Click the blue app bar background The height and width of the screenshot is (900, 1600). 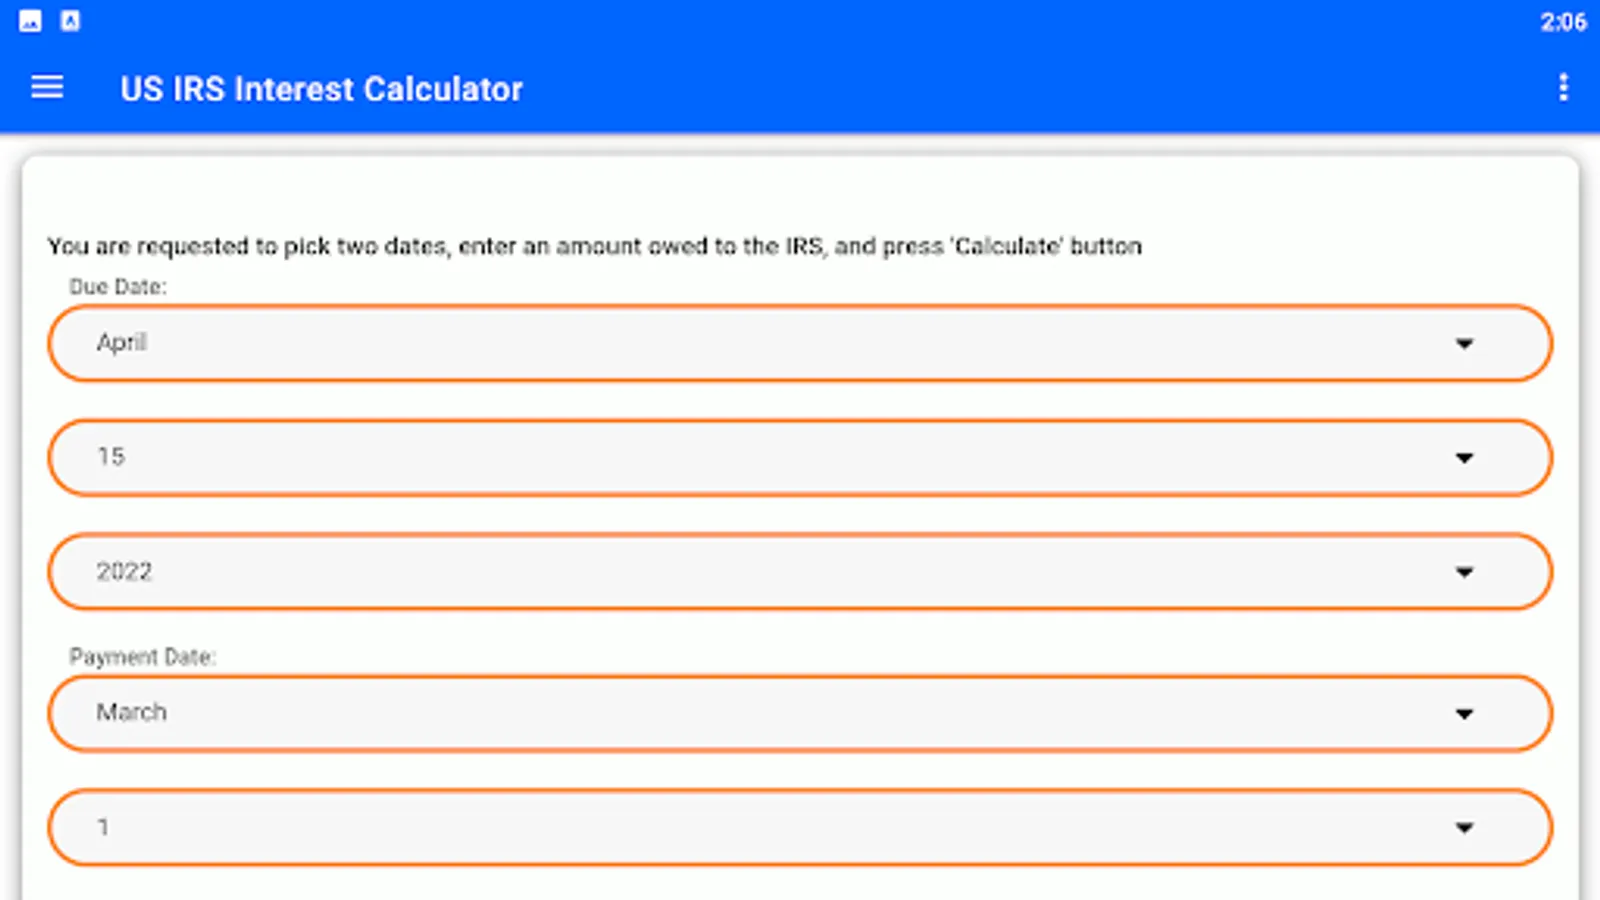tap(1000, 88)
